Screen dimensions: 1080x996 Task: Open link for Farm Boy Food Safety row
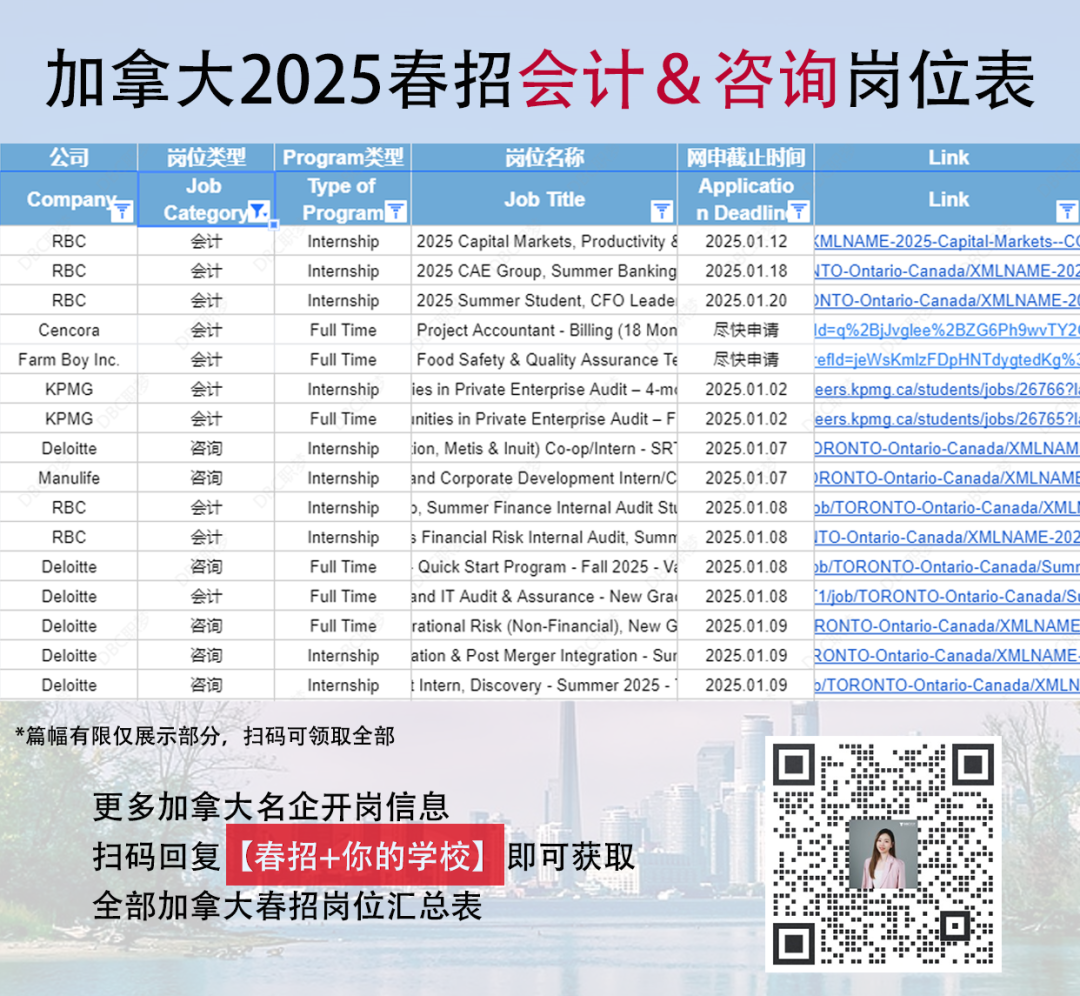click(946, 360)
